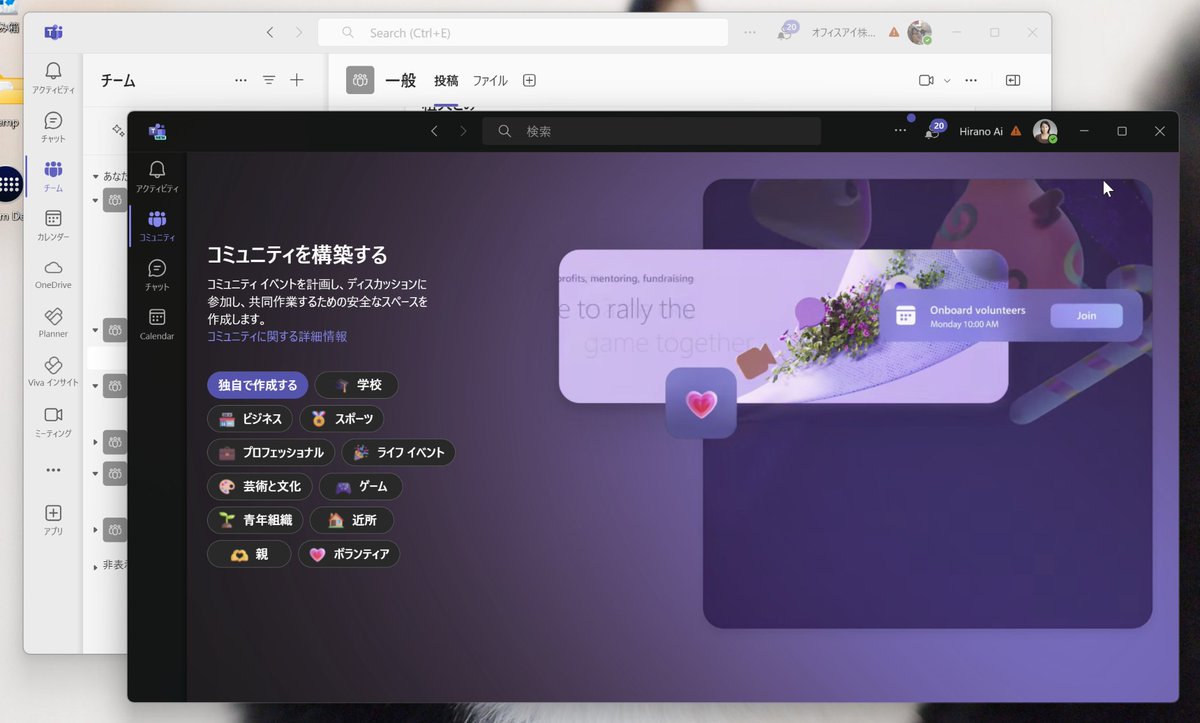Open Activity in dark Teams window sidebar

point(157,176)
